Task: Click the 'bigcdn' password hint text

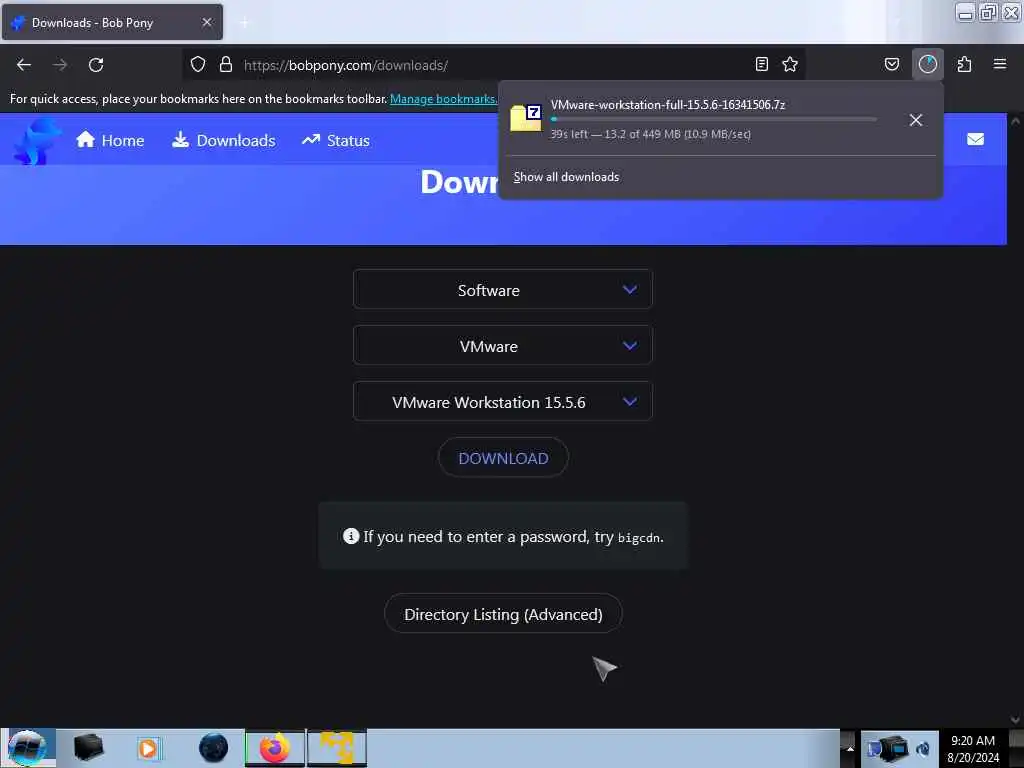Action: (x=639, y=537)
